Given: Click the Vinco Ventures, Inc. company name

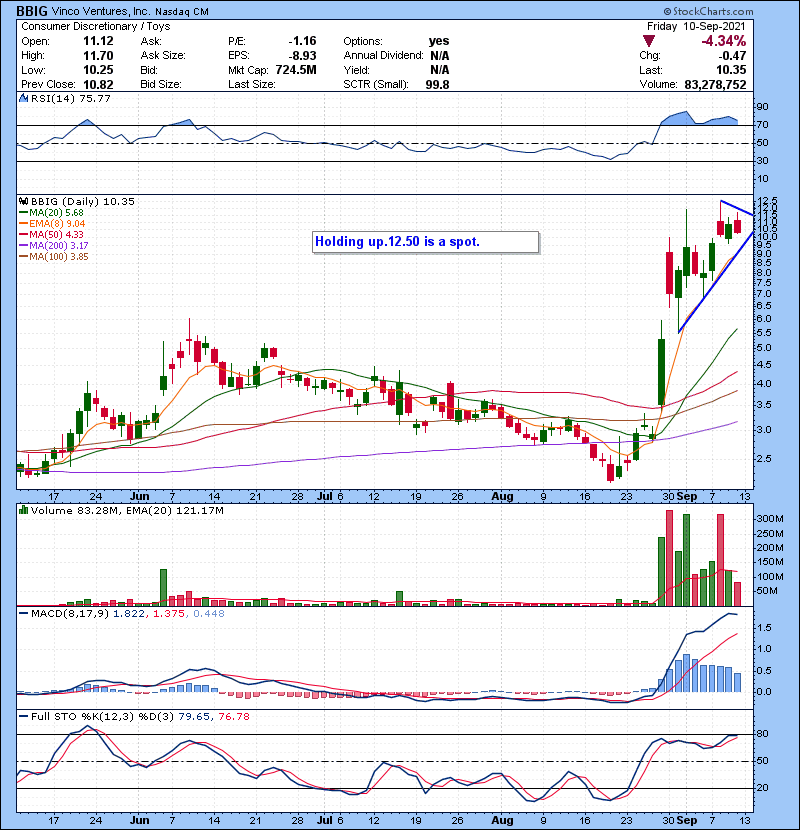Looking at the screenshot, I should [x=101, y=11].
